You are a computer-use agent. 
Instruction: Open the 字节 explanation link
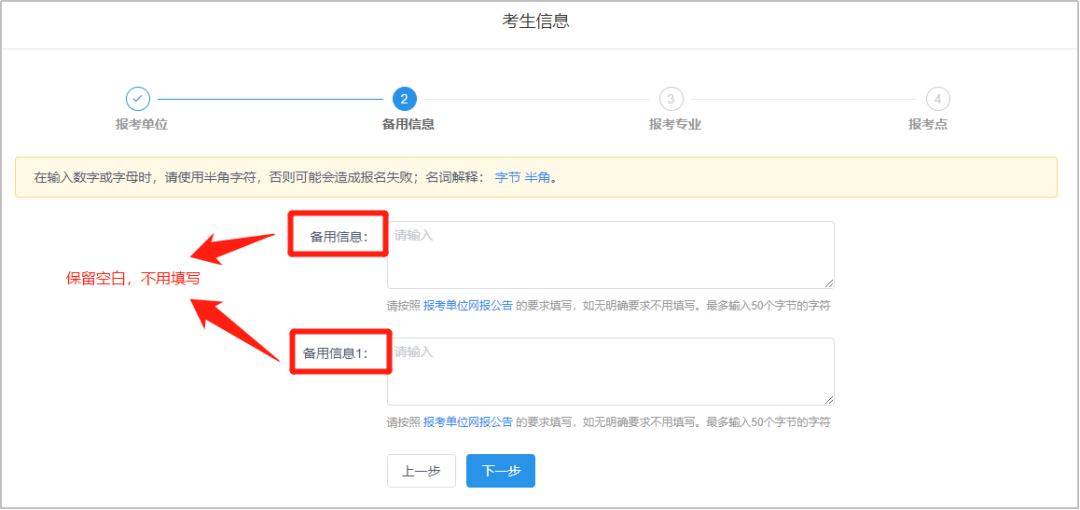point(507,178)
